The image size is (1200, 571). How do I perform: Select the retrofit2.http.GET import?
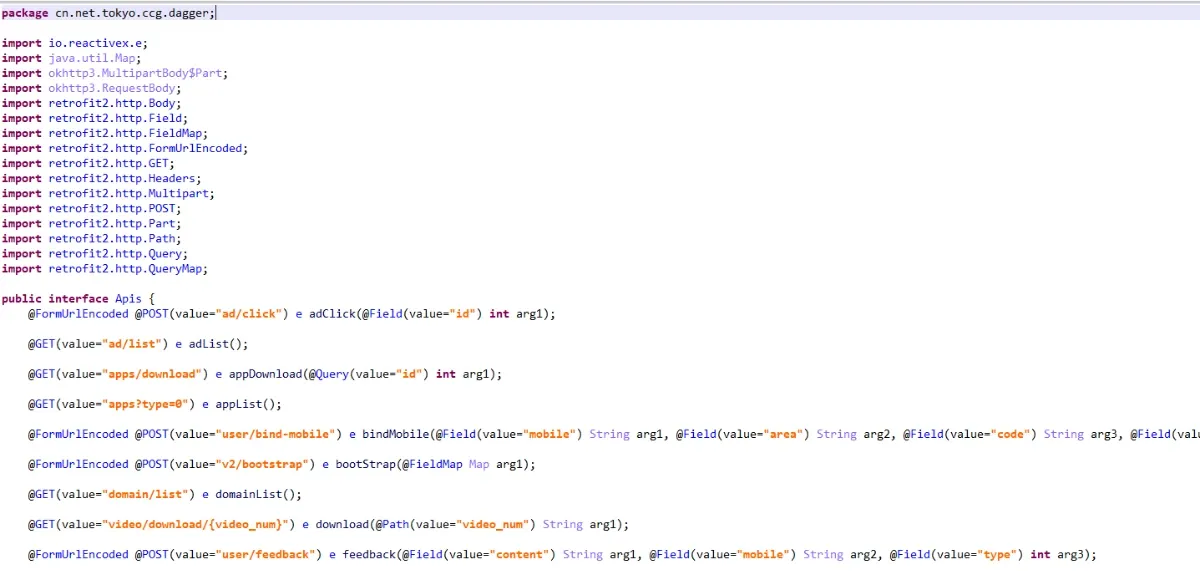[108, 163]
